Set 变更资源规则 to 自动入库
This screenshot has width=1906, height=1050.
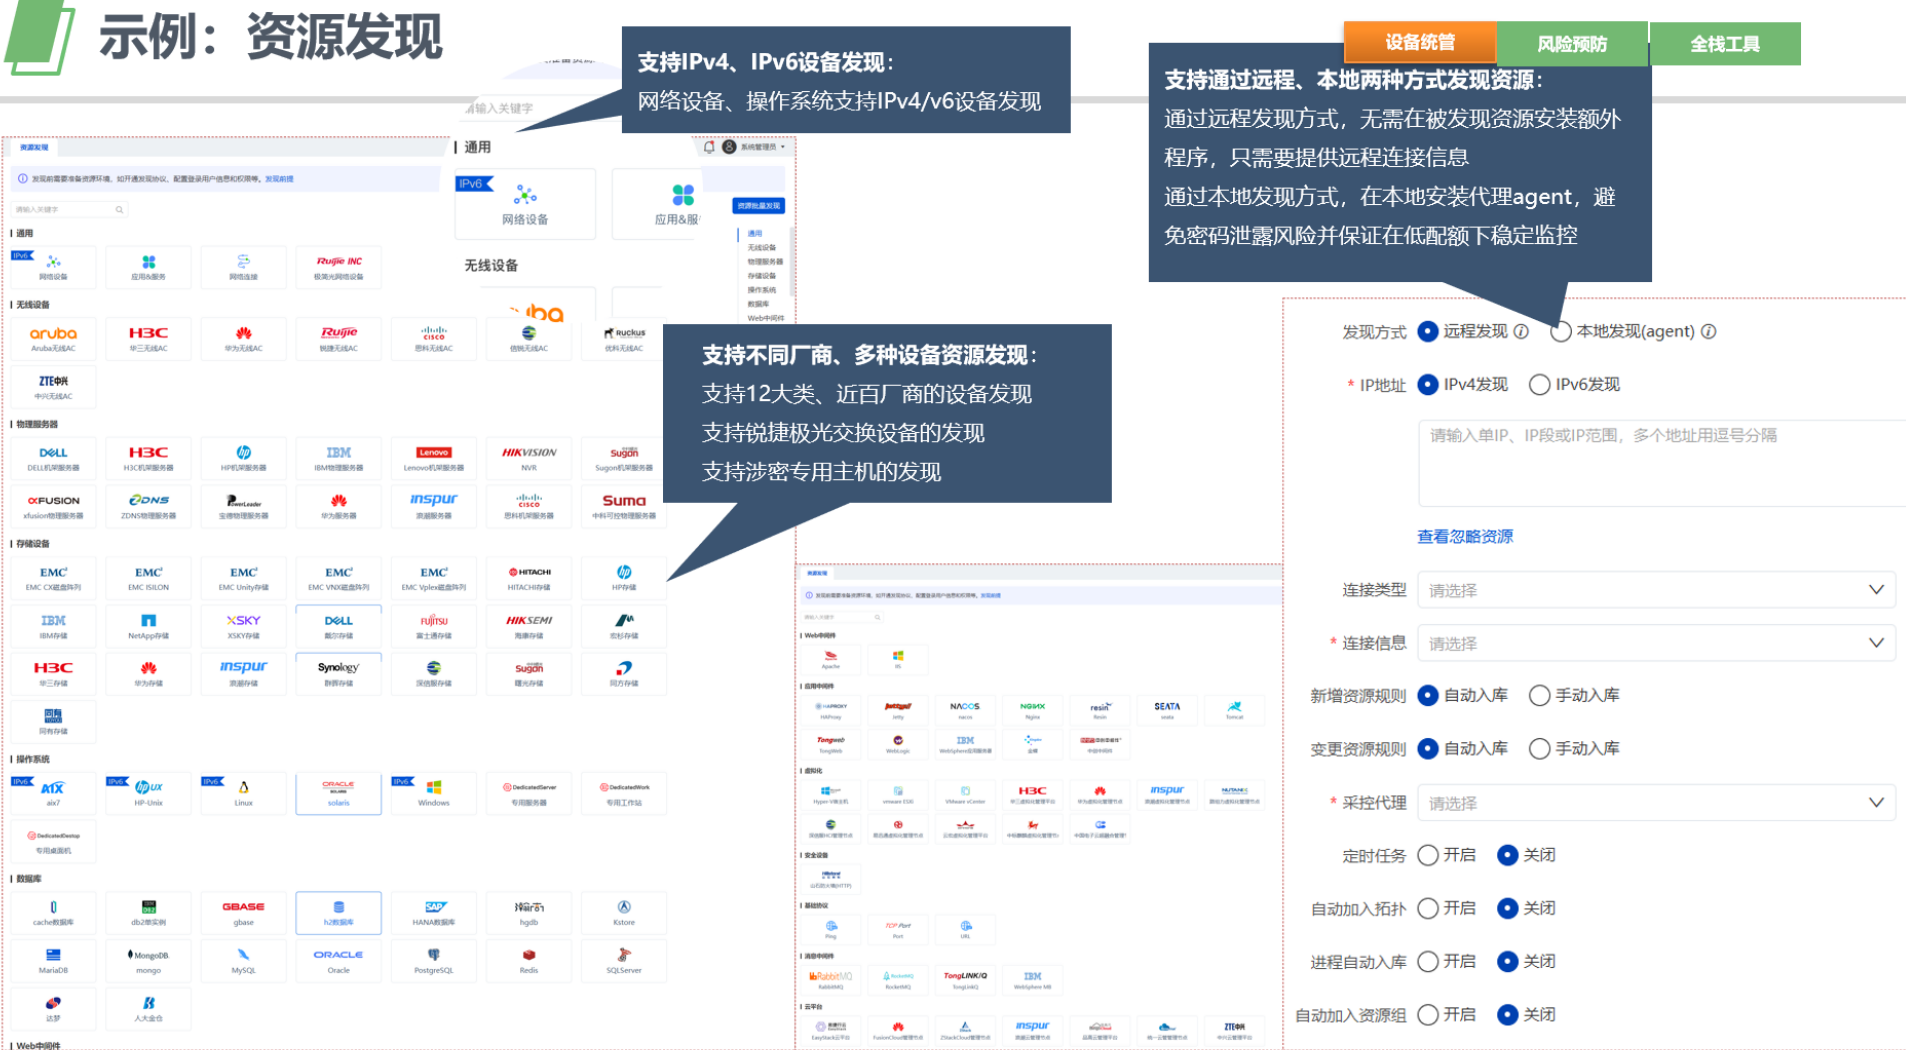coord(1428,748)
